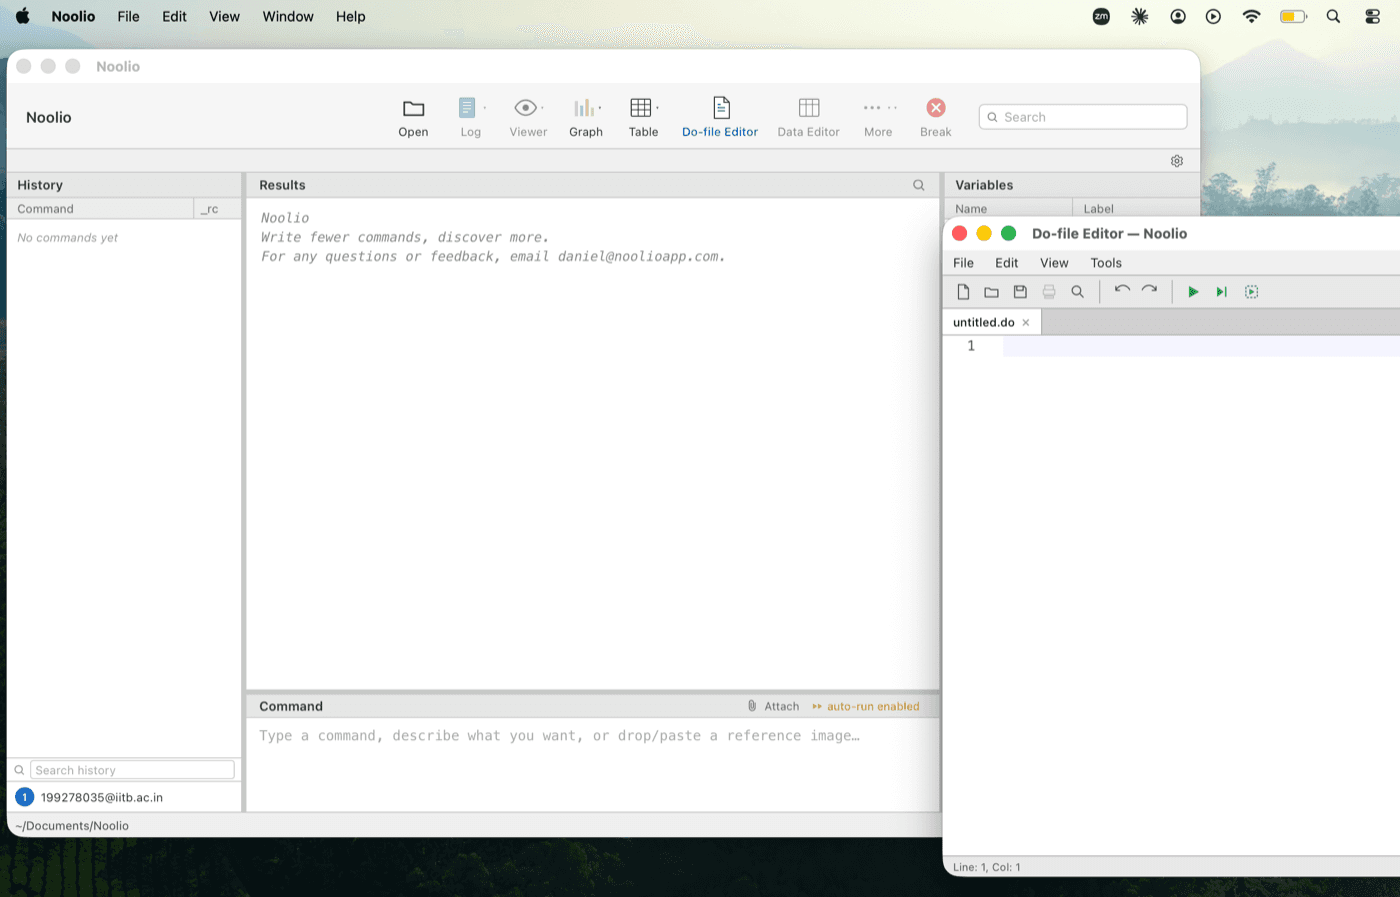Open the Noolio menu in menu bar

click(x=73, y=16)
